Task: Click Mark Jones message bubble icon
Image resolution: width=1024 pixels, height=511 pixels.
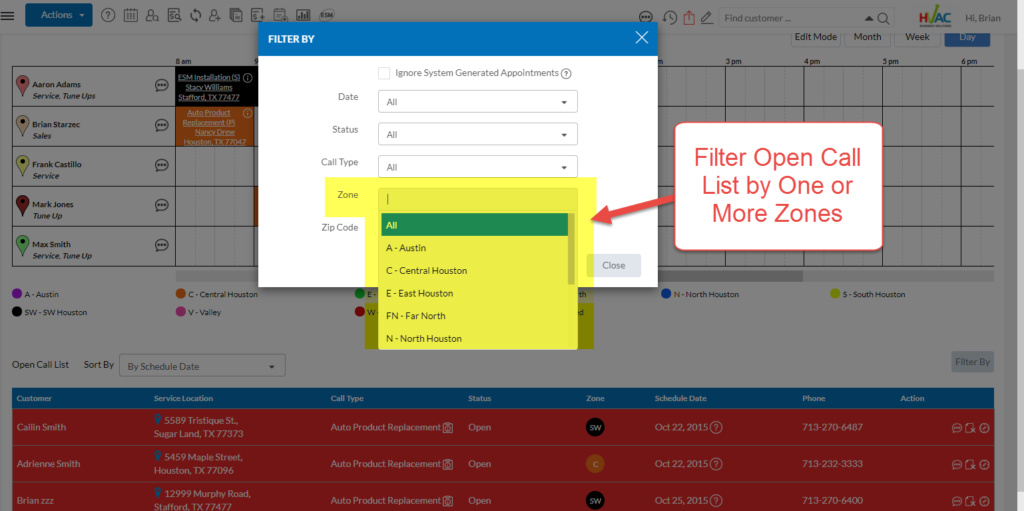Action: [162, 205]
